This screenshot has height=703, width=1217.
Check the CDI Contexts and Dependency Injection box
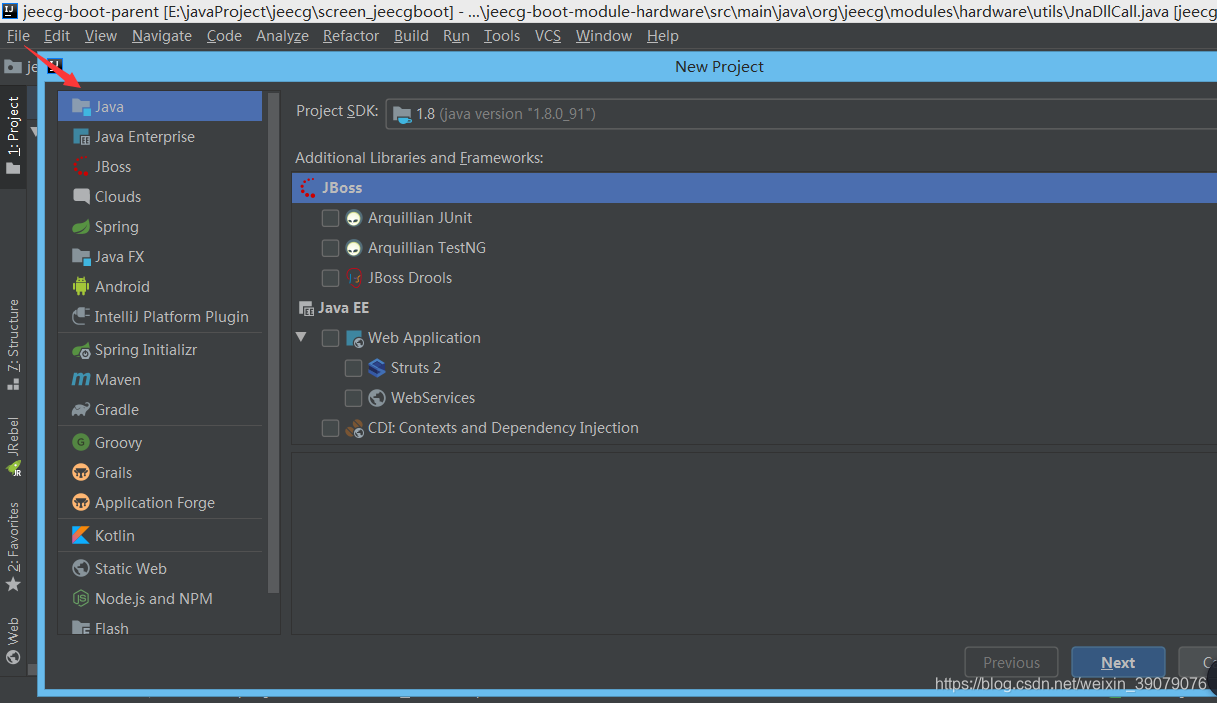point(330,428)
